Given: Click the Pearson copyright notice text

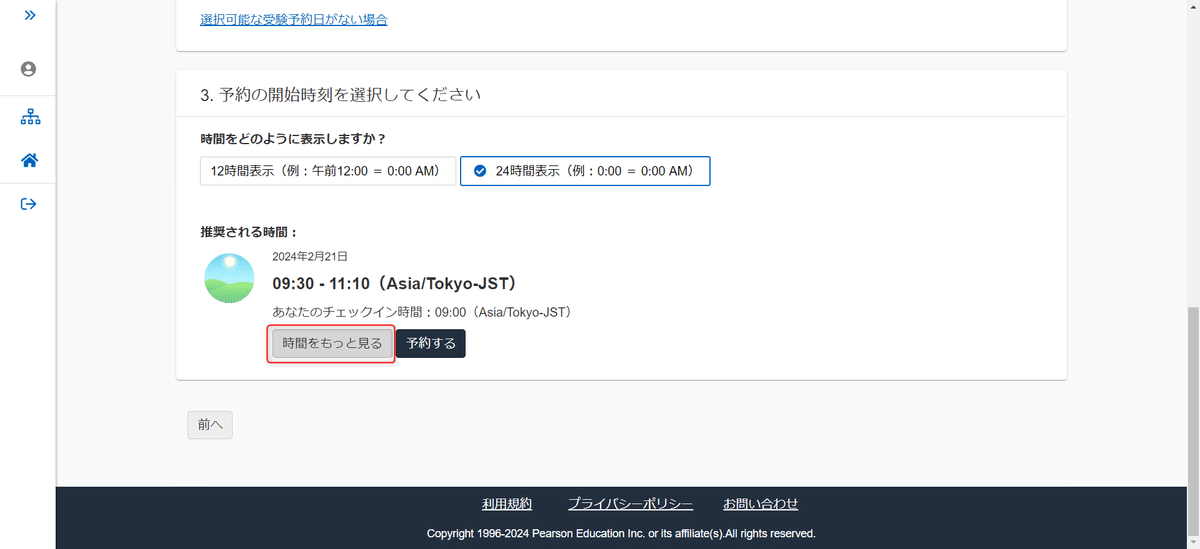Looking at the screenshot, I should [621, 533].
